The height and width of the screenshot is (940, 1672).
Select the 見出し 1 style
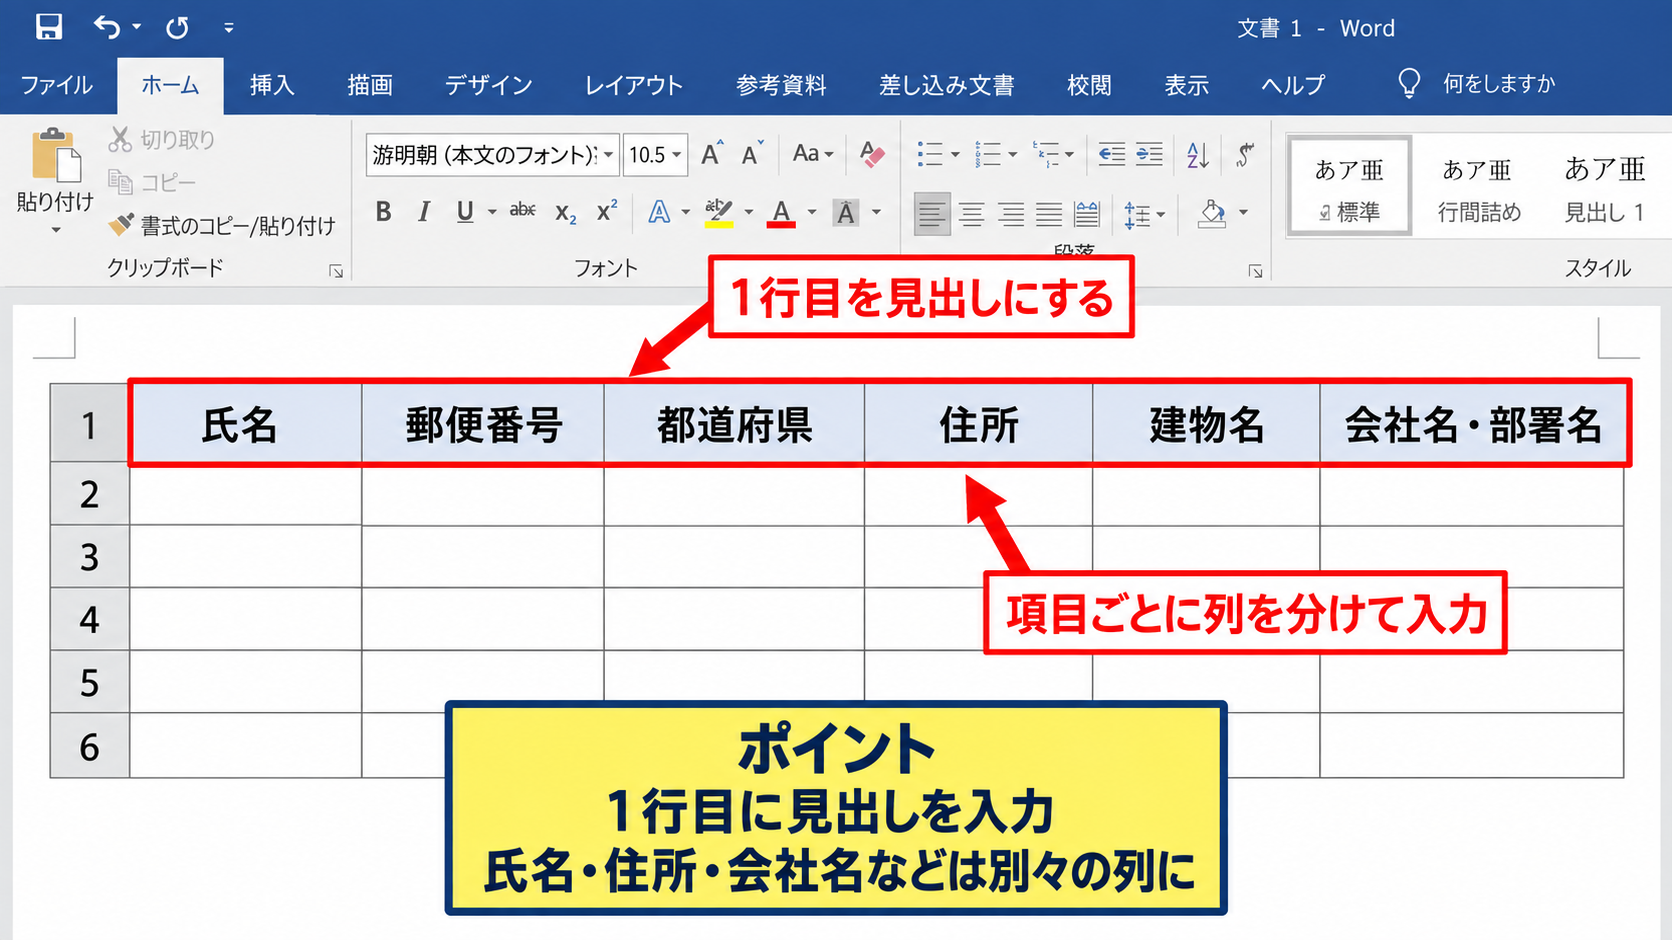click(x=1604, y=187)
